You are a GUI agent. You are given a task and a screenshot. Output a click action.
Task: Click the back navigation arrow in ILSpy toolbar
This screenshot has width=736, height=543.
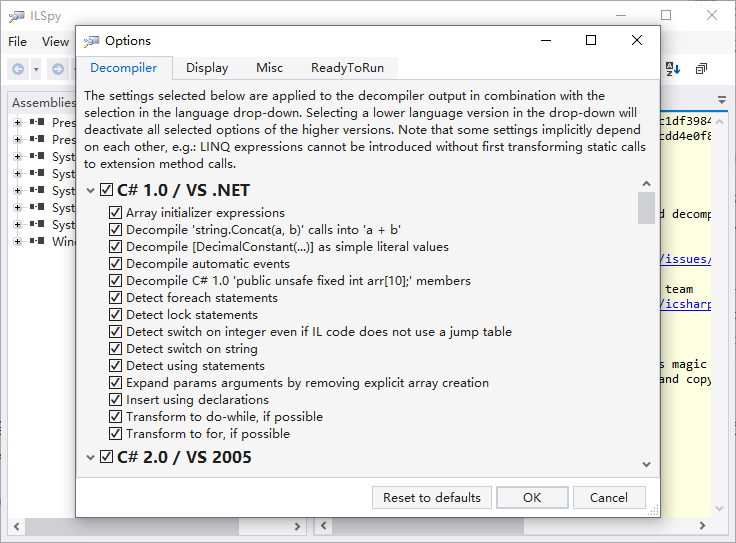coord(18,69)
